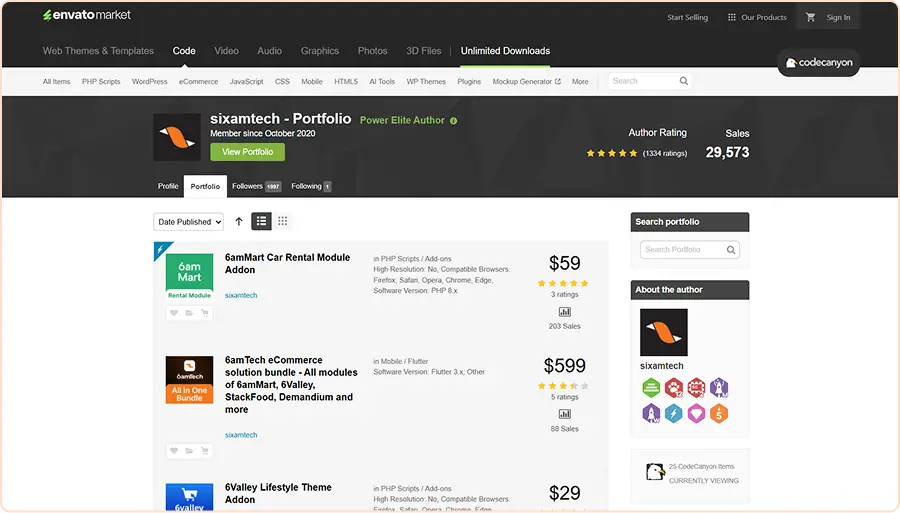This screenshot has width=900, height=513.
Task: Click the pink heart author badge
Action: 696,413
